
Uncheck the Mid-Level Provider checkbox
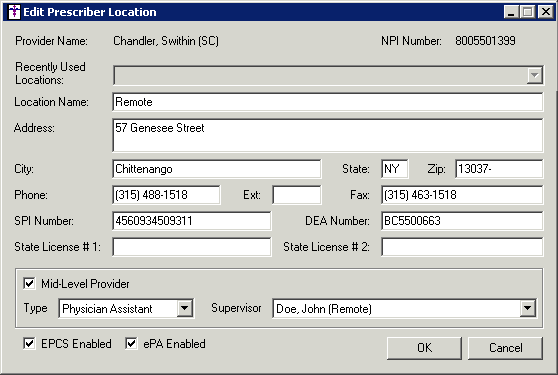click(29, 284)
